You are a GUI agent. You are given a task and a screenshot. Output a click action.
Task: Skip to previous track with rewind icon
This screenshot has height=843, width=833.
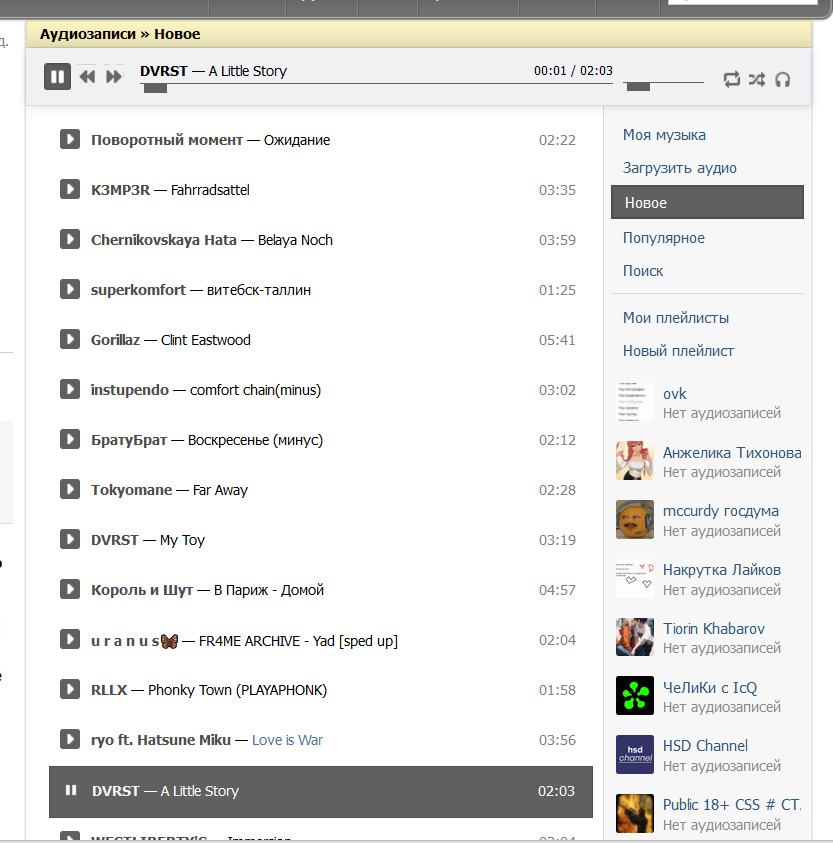coord(87,77)
